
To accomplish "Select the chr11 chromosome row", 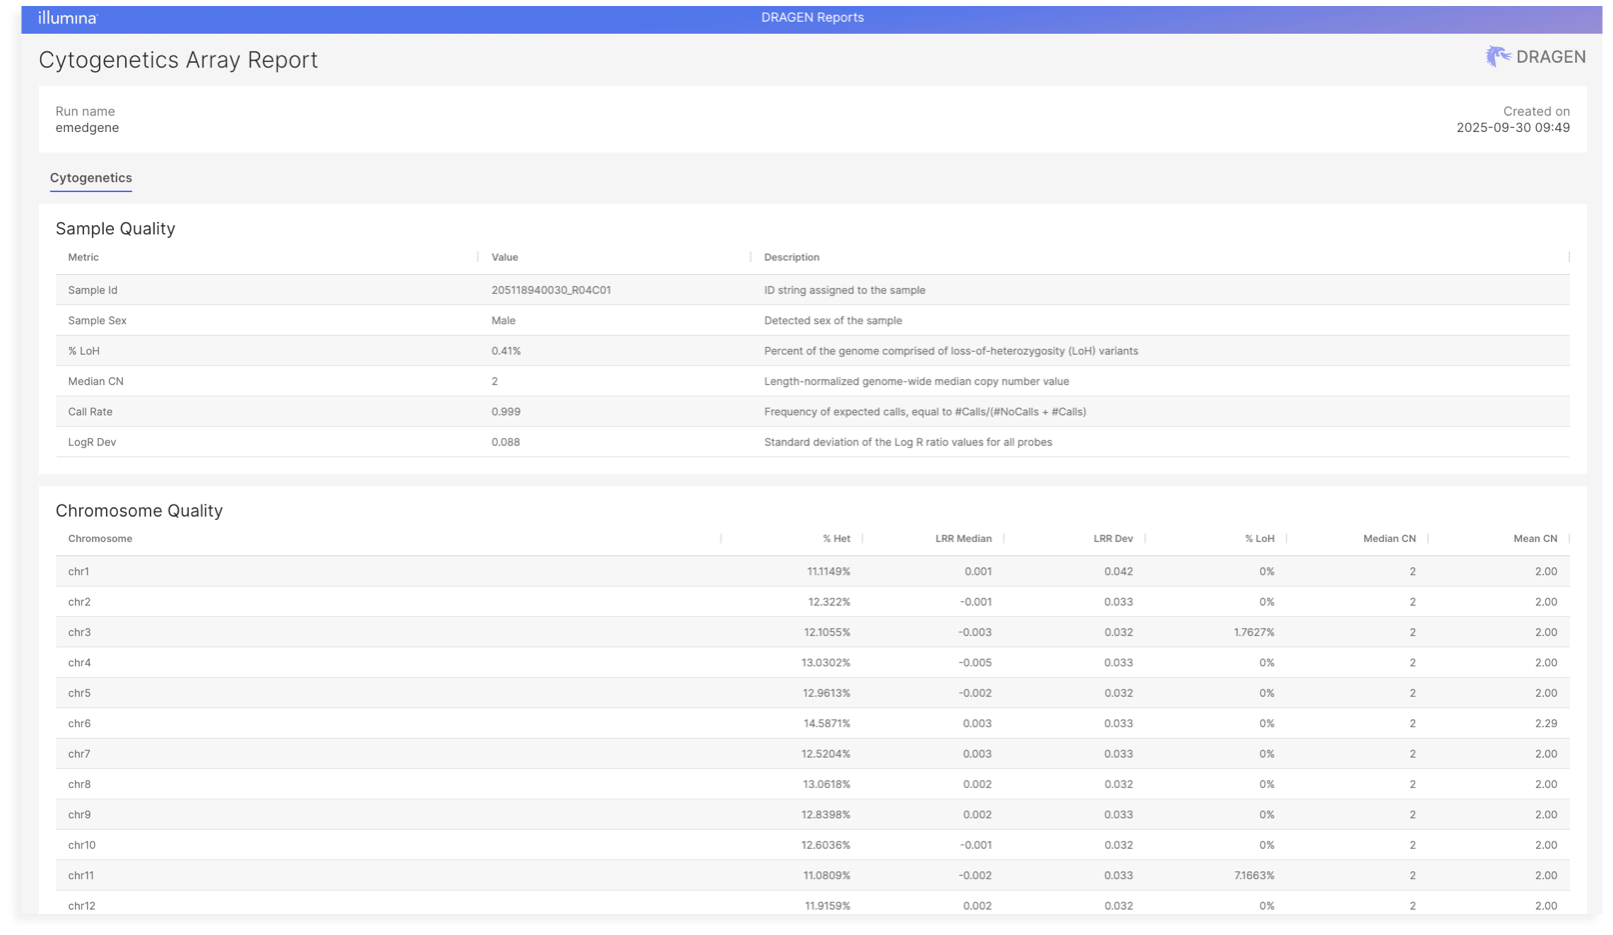I will click(x=81, y=876).
